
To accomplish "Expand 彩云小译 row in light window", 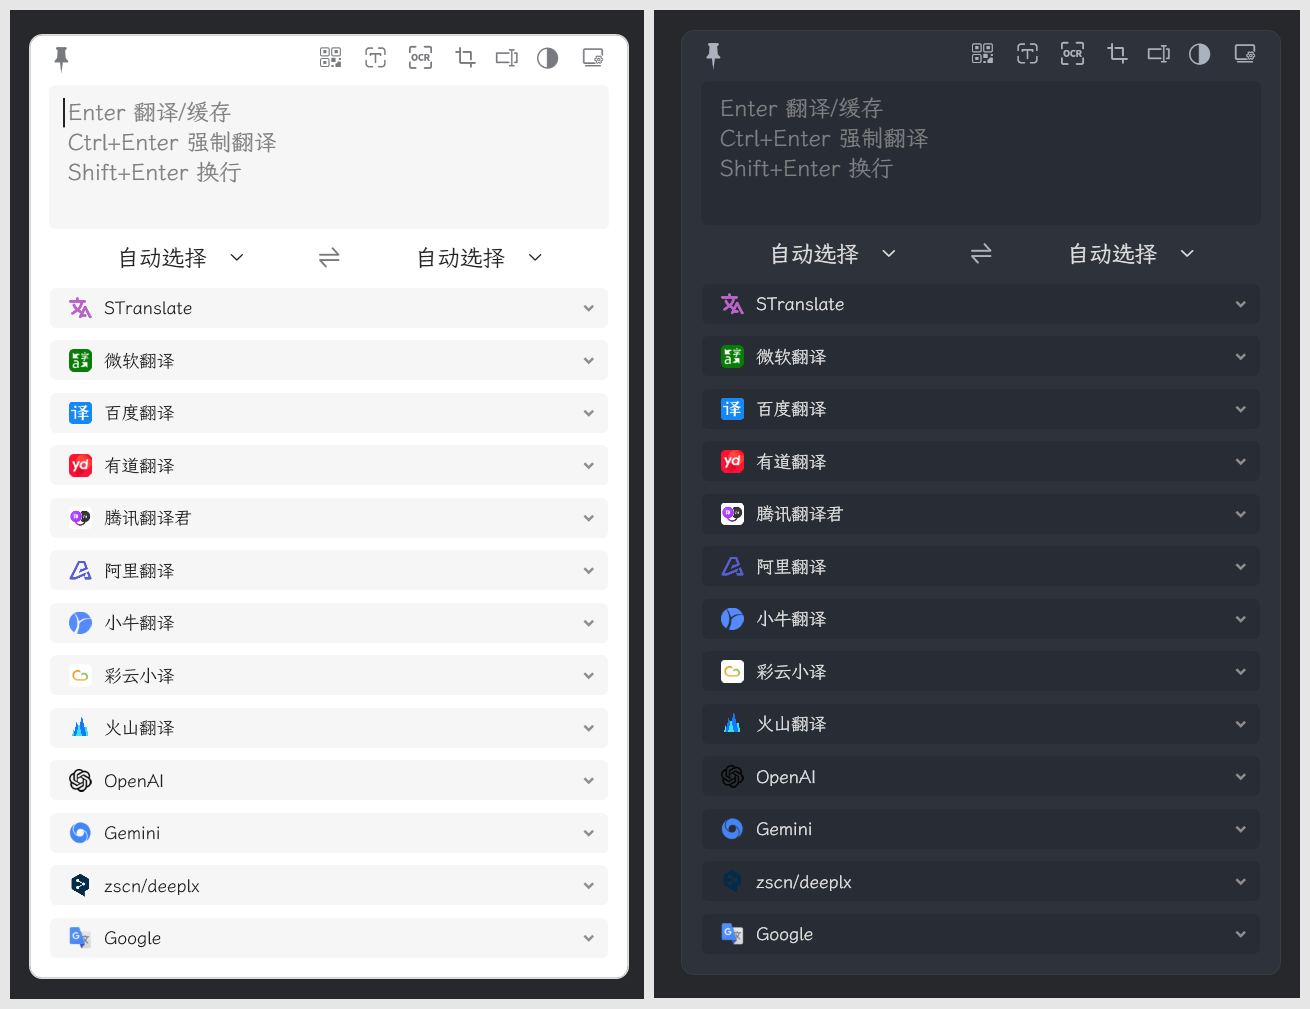I will tap(329, 676).
